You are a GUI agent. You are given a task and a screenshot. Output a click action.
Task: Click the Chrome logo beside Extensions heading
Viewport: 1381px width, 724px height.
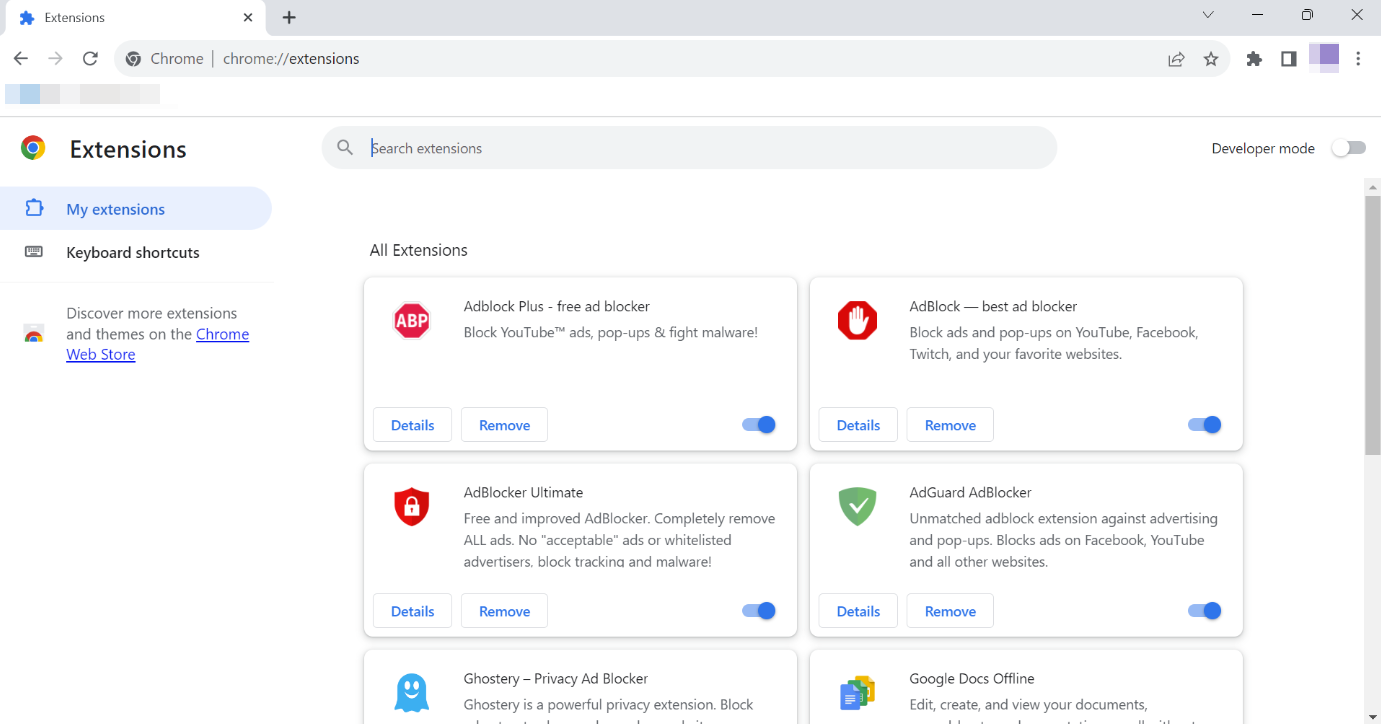(33, 148)
